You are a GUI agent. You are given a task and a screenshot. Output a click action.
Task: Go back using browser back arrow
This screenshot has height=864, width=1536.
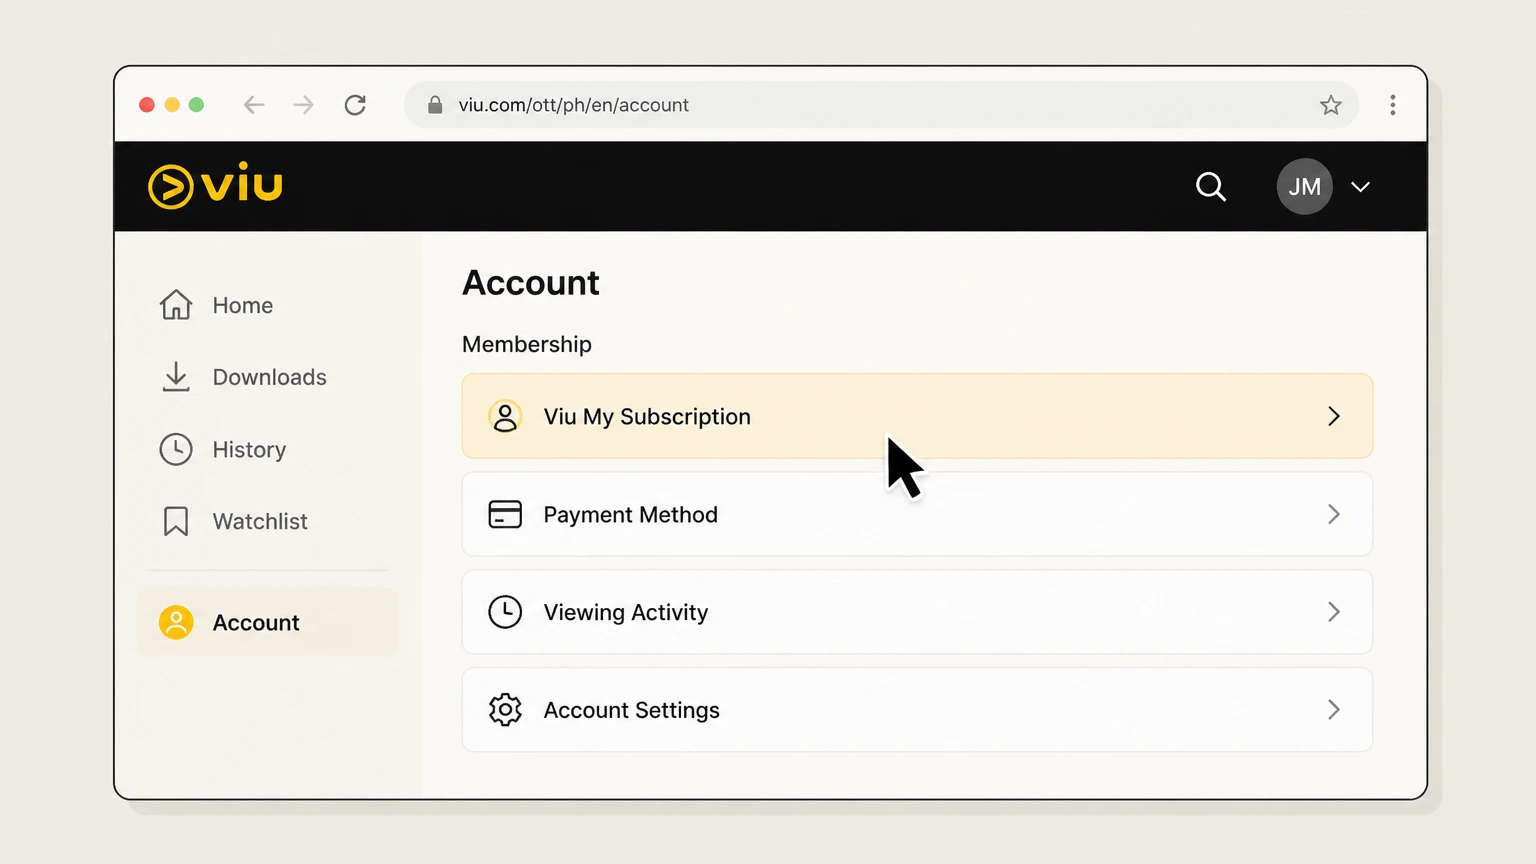coord(254,105)
